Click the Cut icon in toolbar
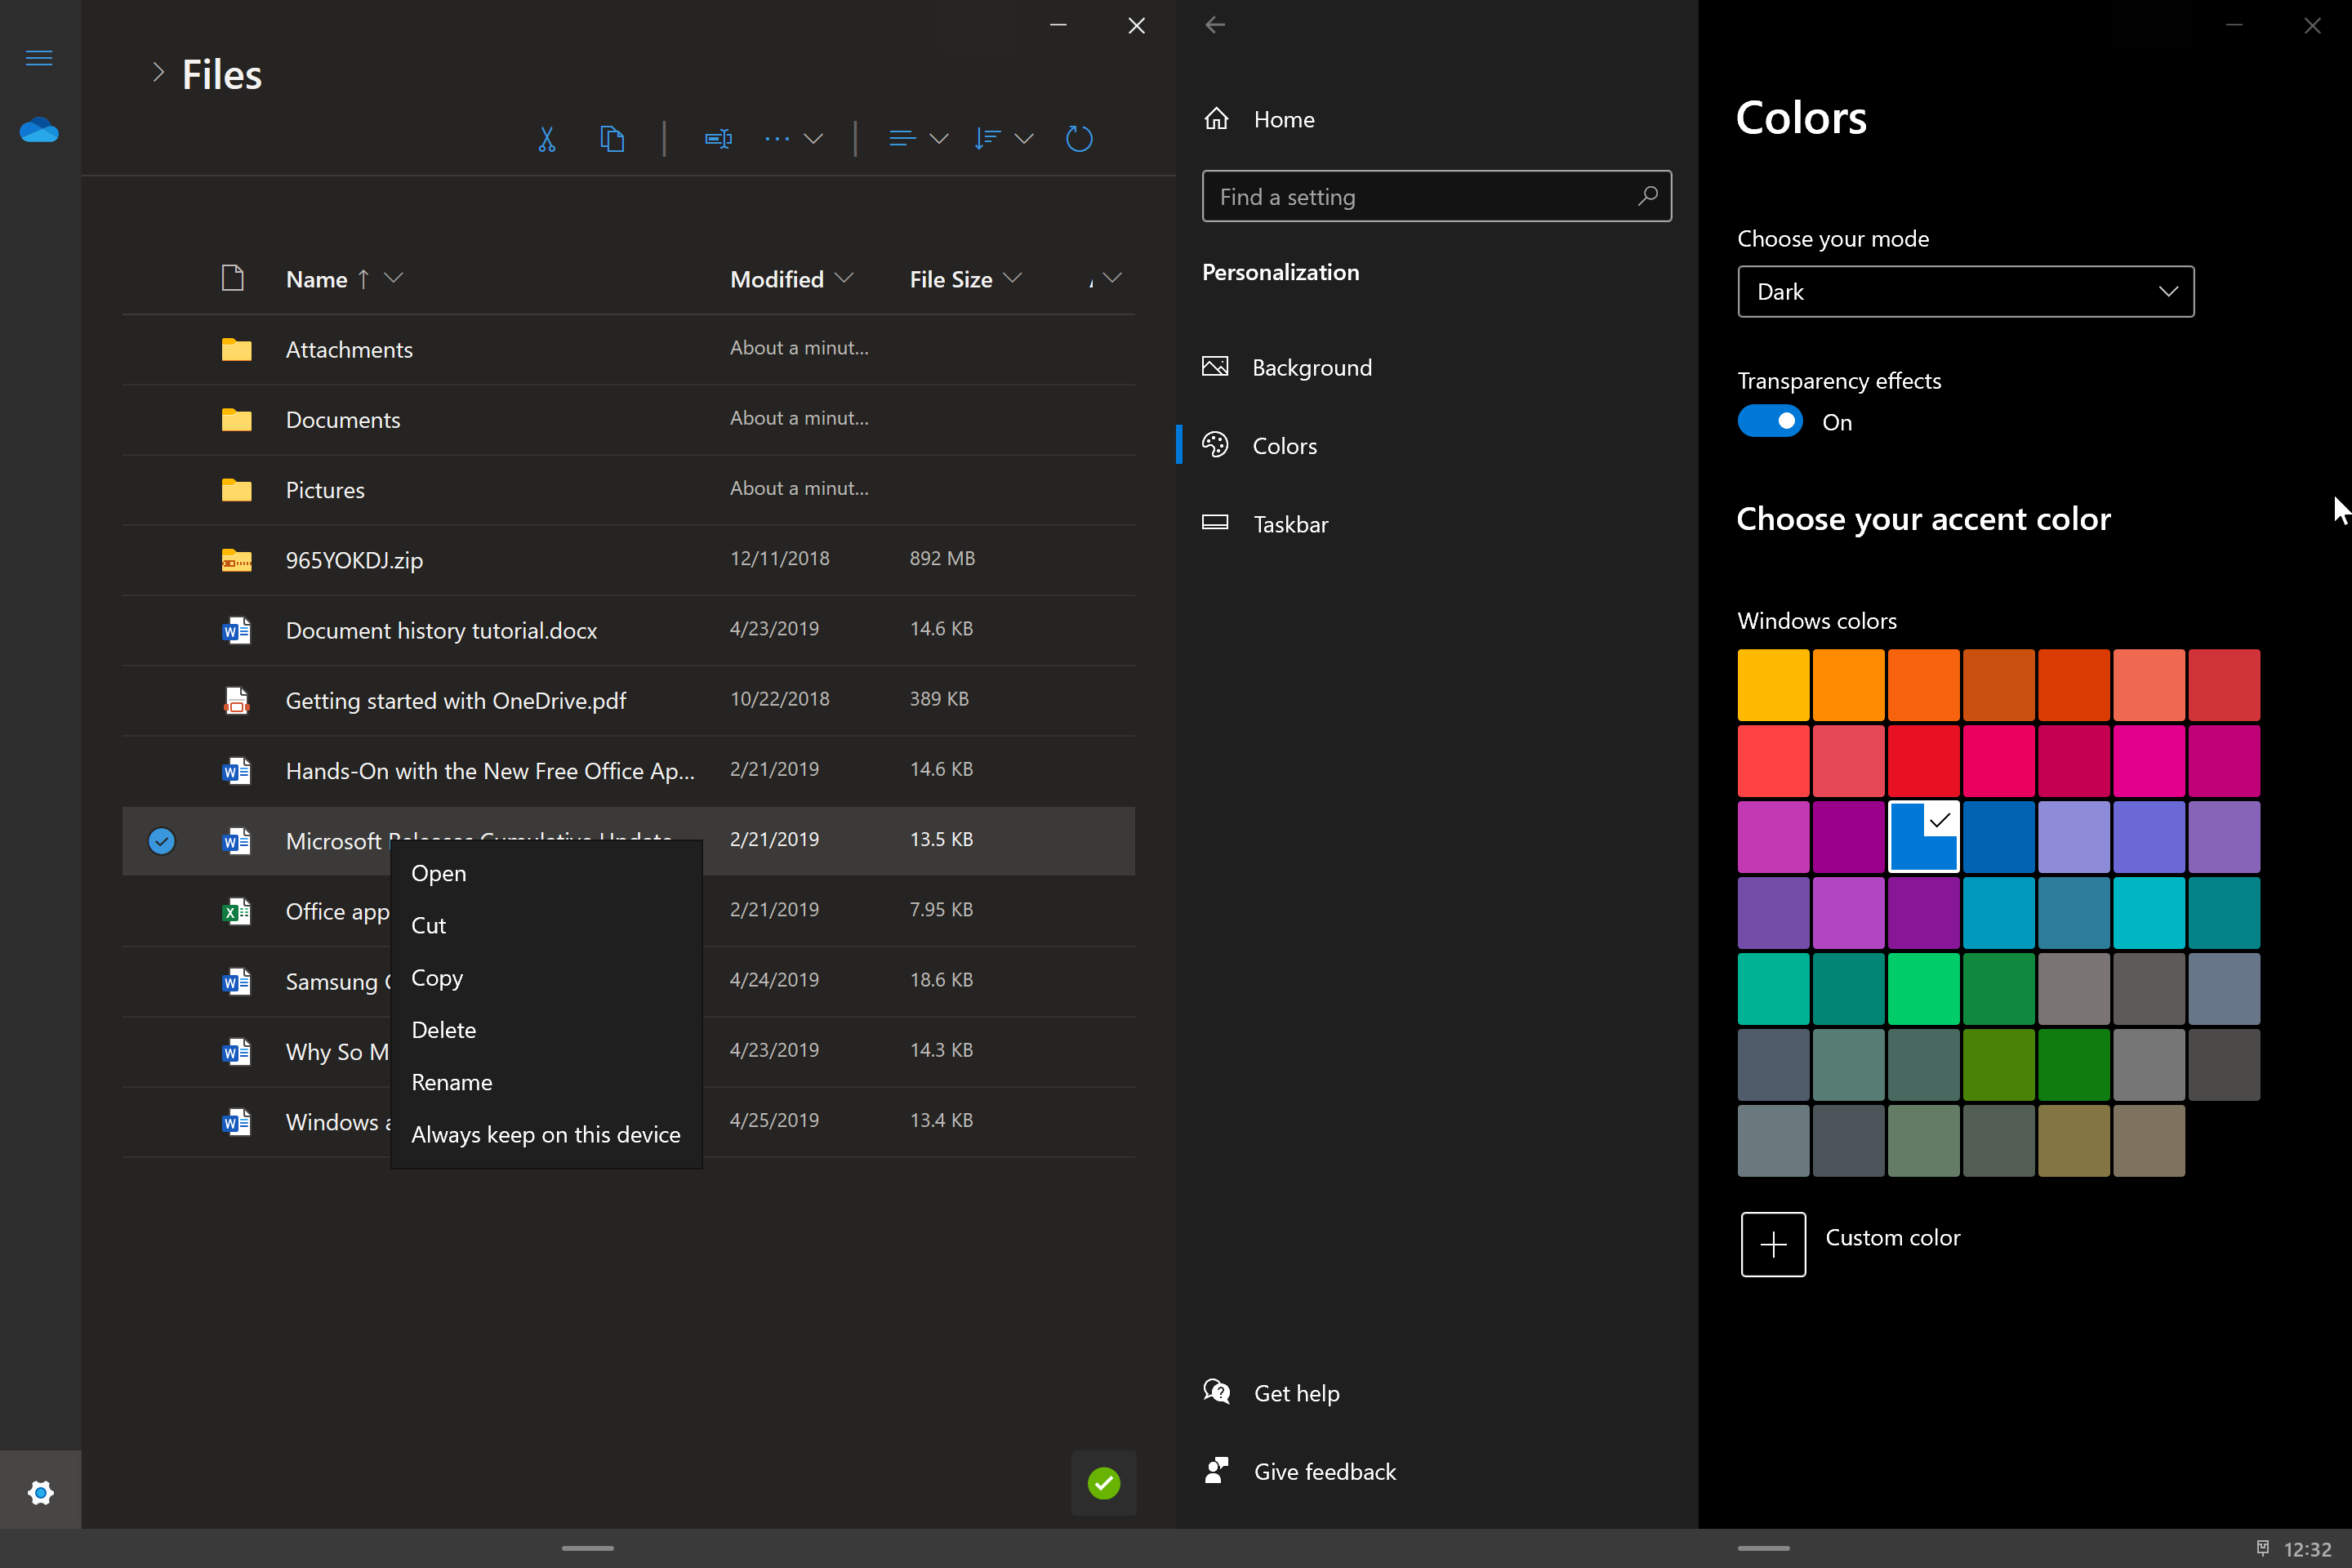 [x=548, y=138]
